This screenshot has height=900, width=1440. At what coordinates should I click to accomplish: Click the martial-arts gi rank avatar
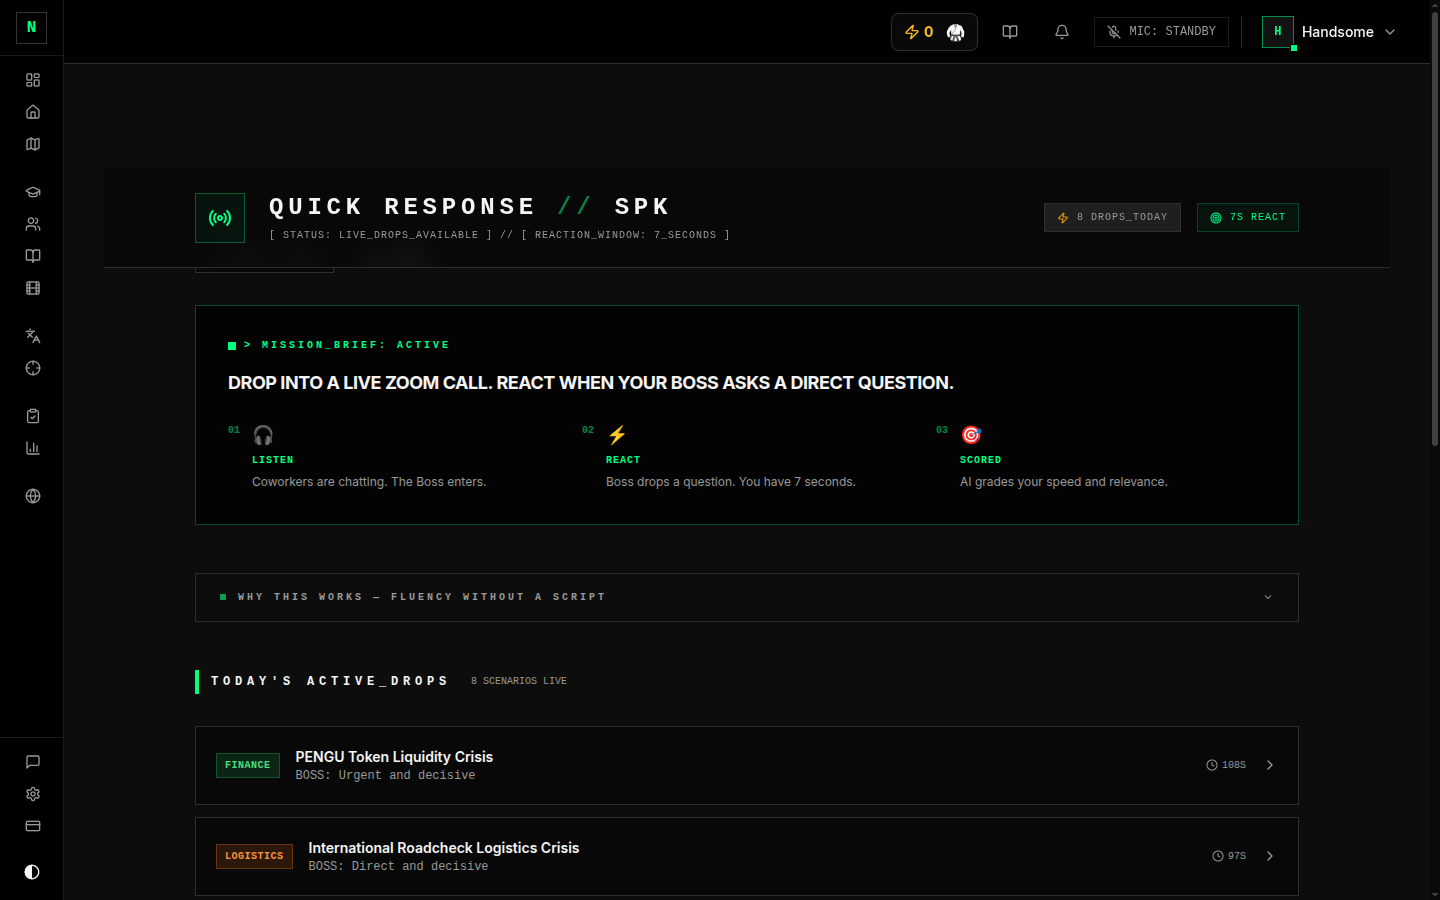point(955,32)
